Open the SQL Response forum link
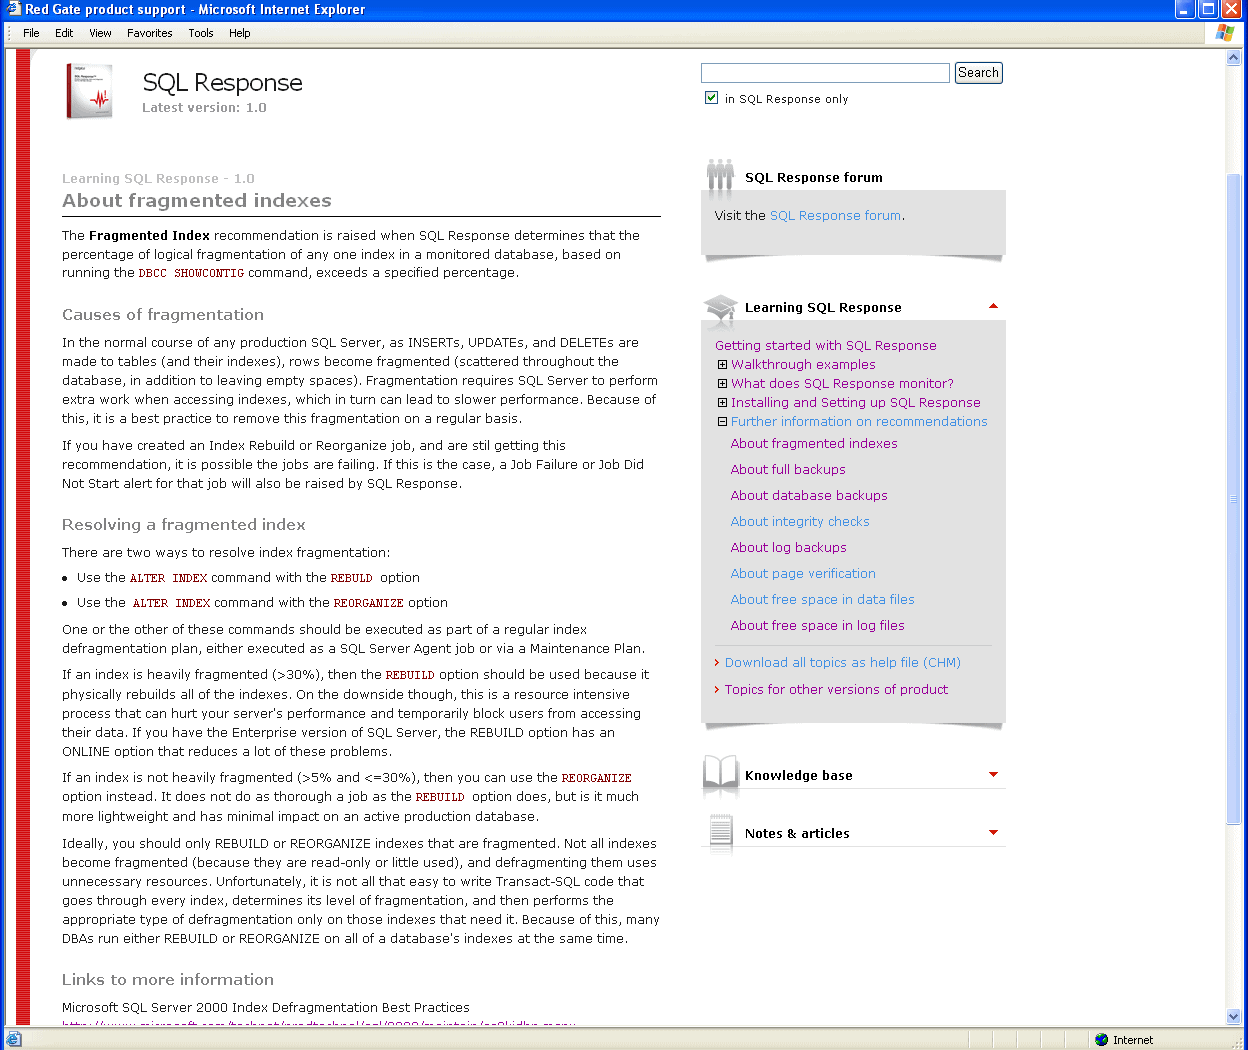The image size is (1248, 1050). pos(835,215)
